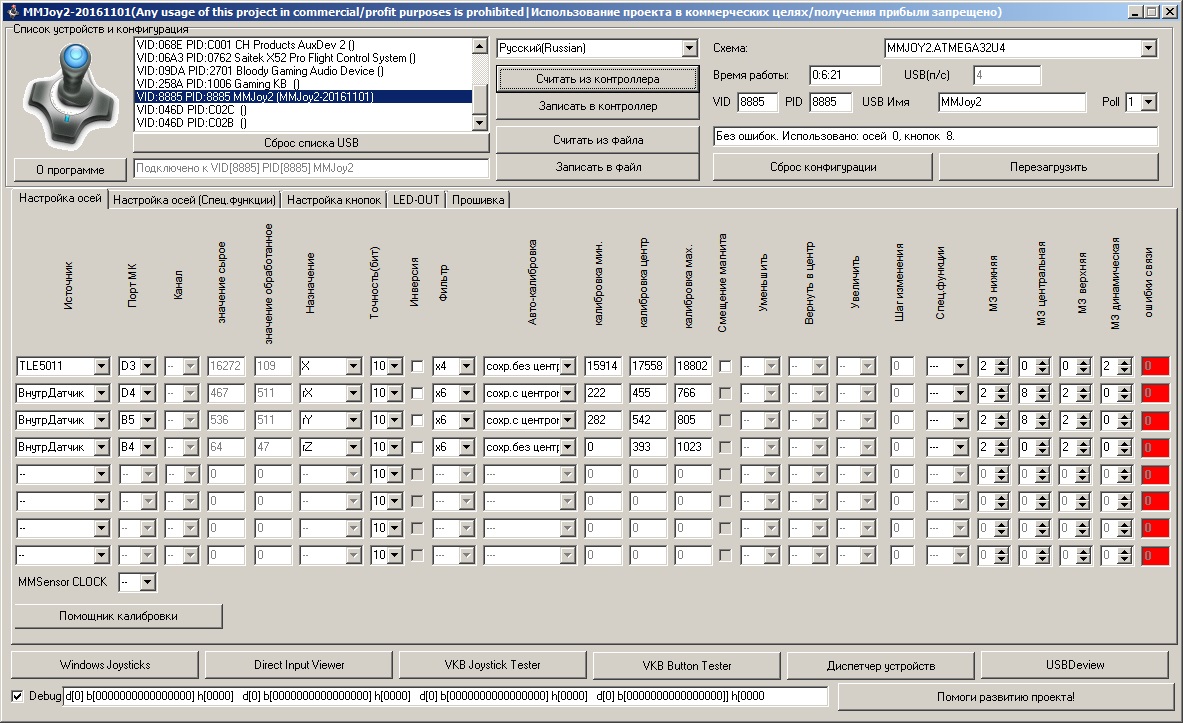Click the red error indicator in the TLE5011 row
Screen dimensions: 1183x723
tap(1154, 366)
